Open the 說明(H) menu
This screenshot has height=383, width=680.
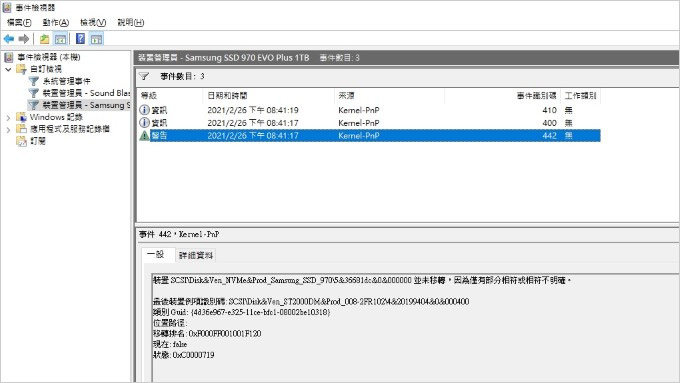coord(131,23)
